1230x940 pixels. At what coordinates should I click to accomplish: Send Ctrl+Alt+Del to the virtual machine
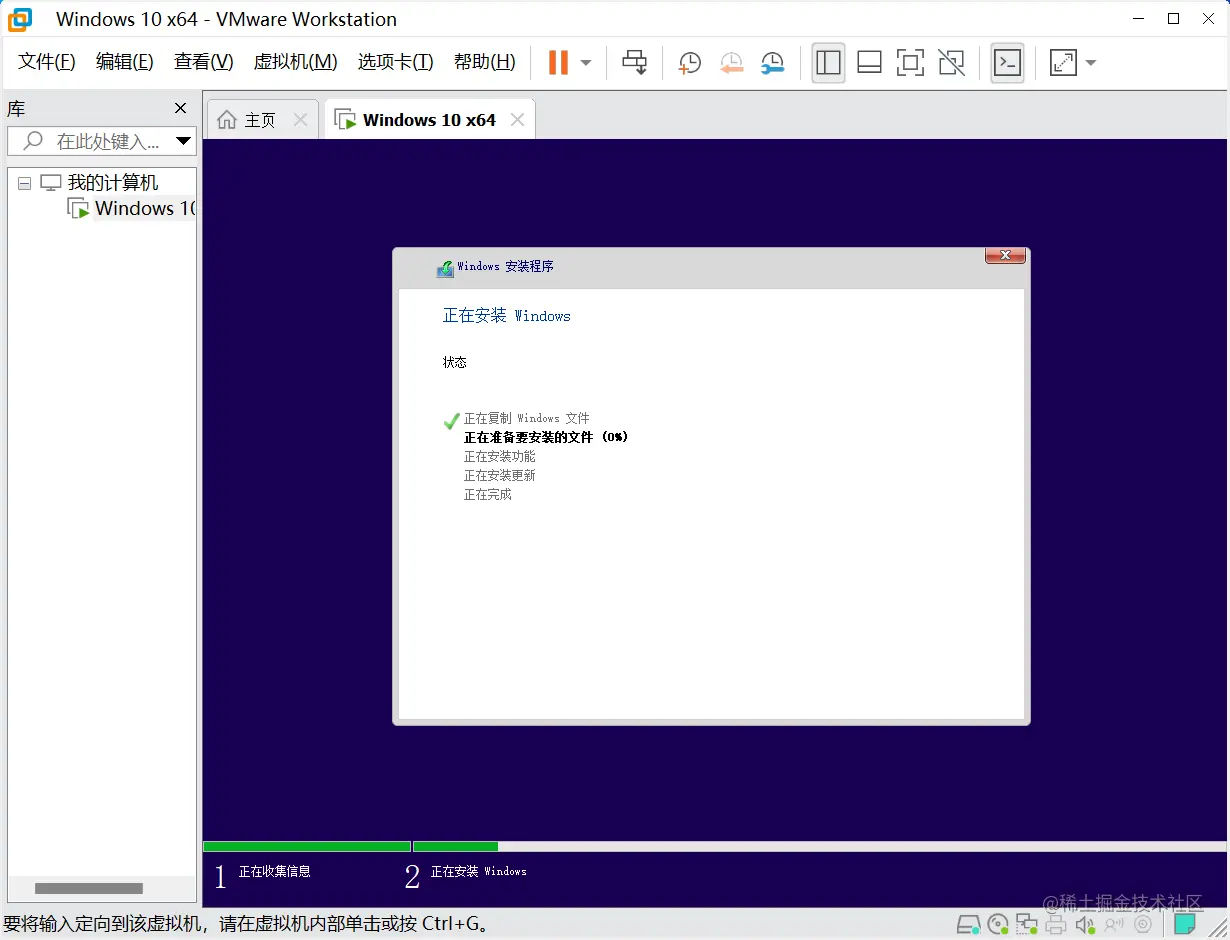pos(634,62)
